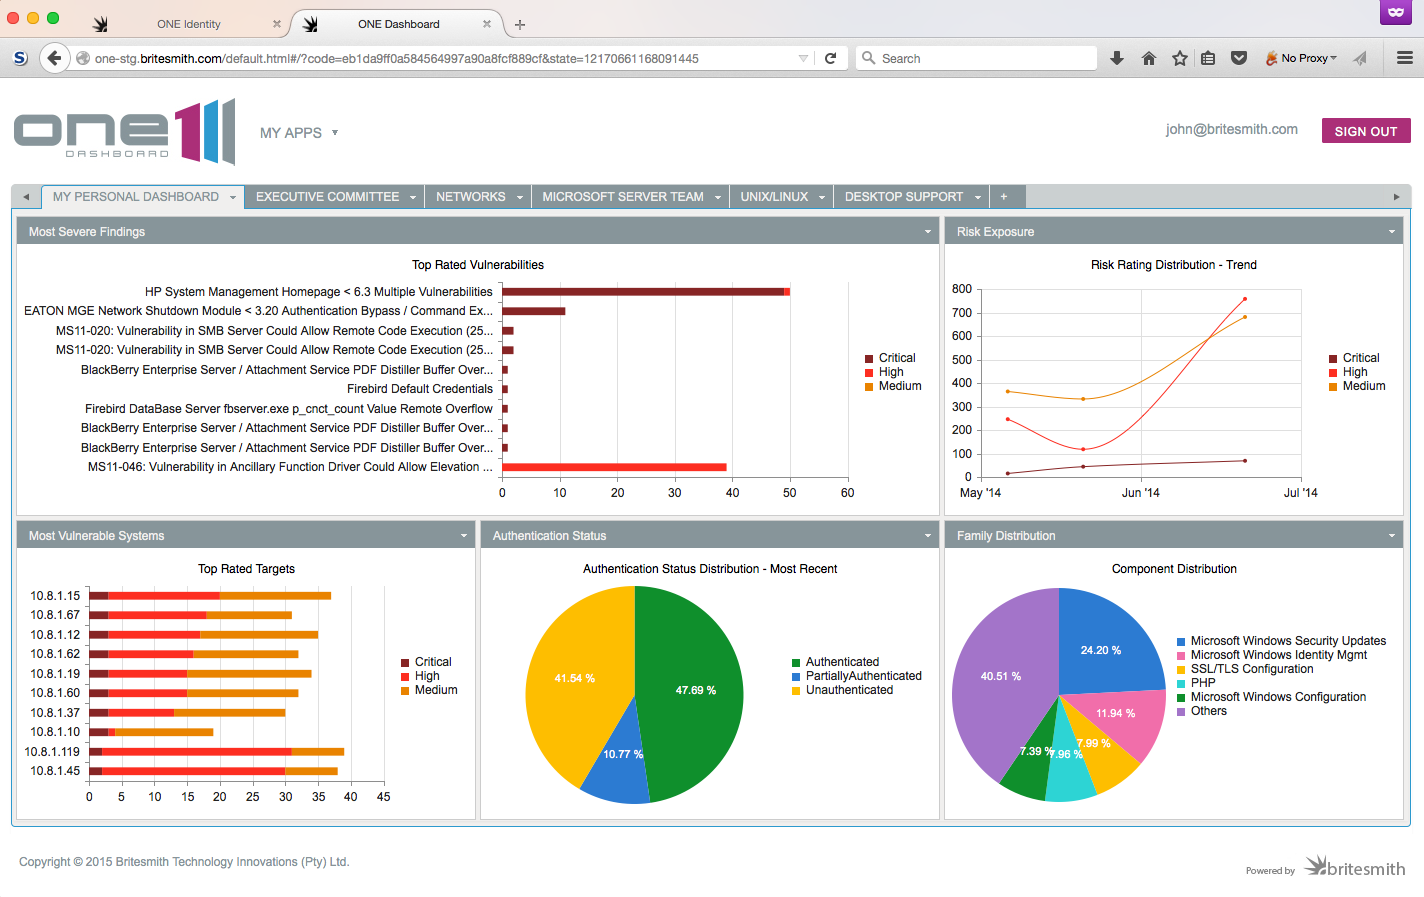This screenshot has width=1424, height=897.
Task: Focus the browser Search field
Action: point(976,58)
